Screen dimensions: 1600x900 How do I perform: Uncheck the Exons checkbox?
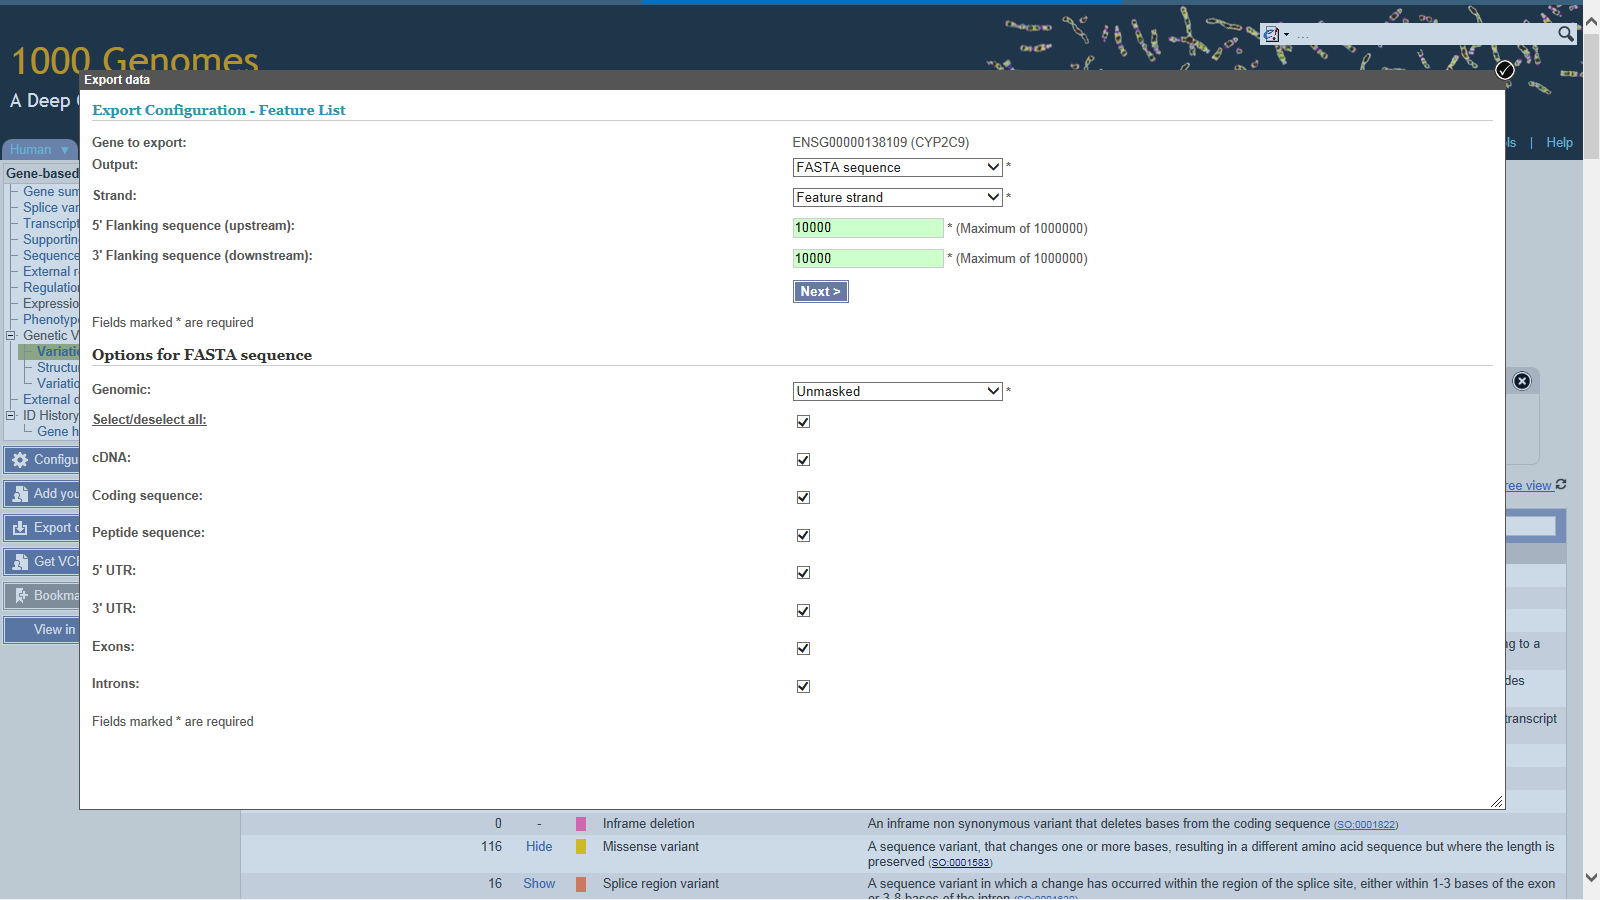point(803,649)
